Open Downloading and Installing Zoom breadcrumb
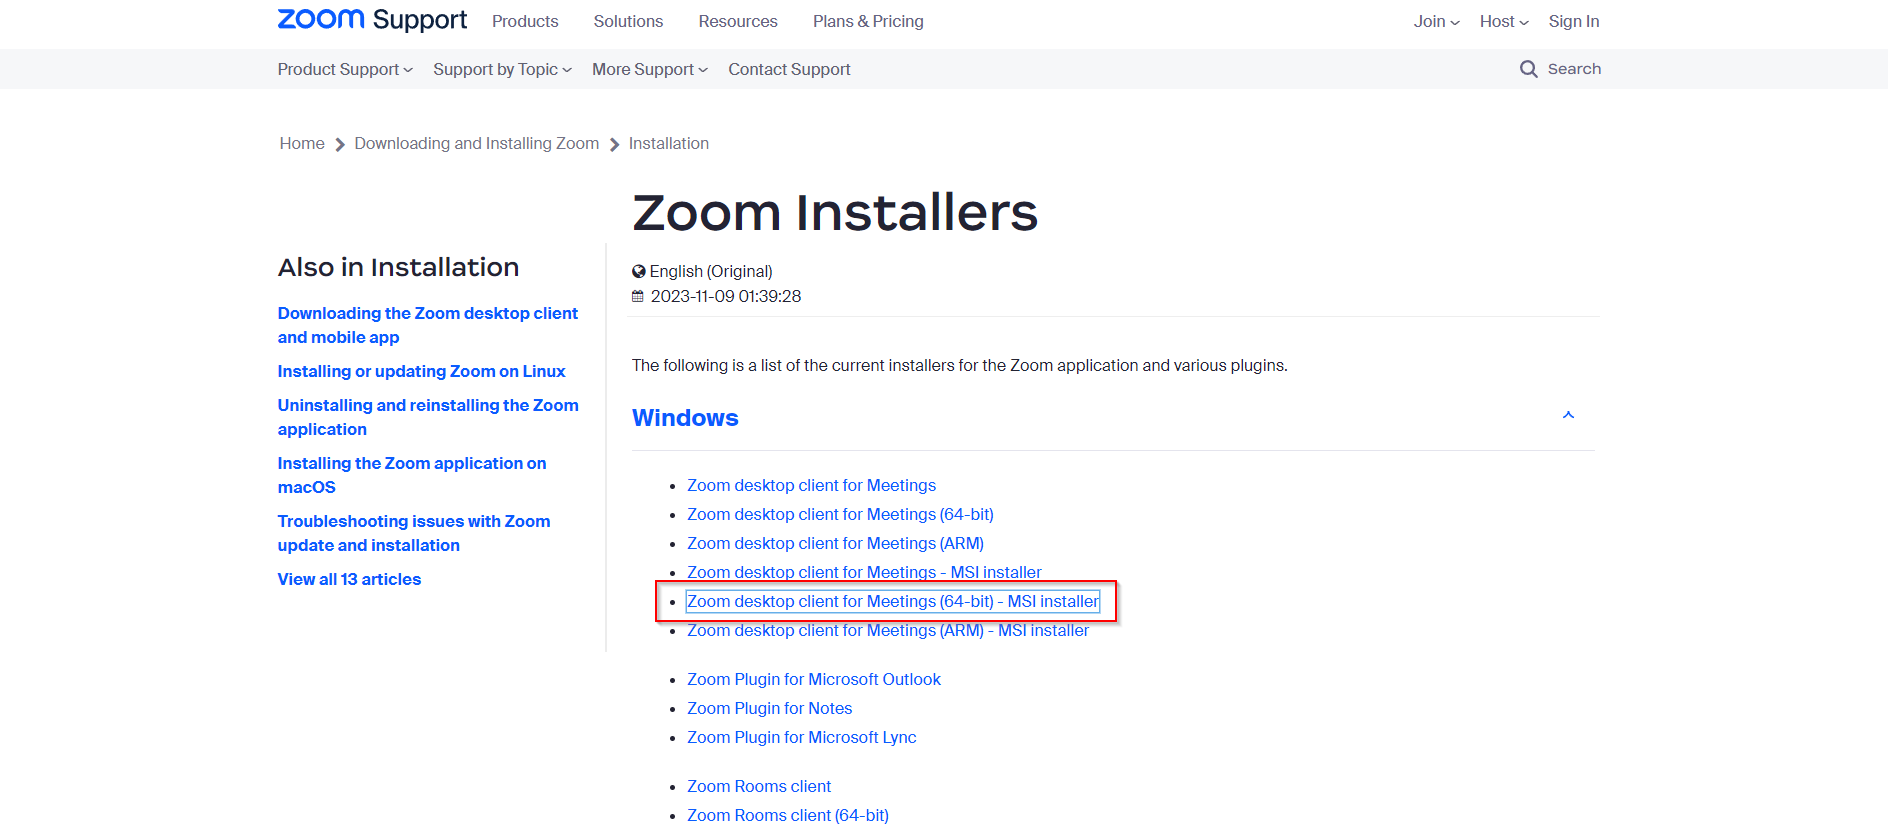 tap(477, 143)
